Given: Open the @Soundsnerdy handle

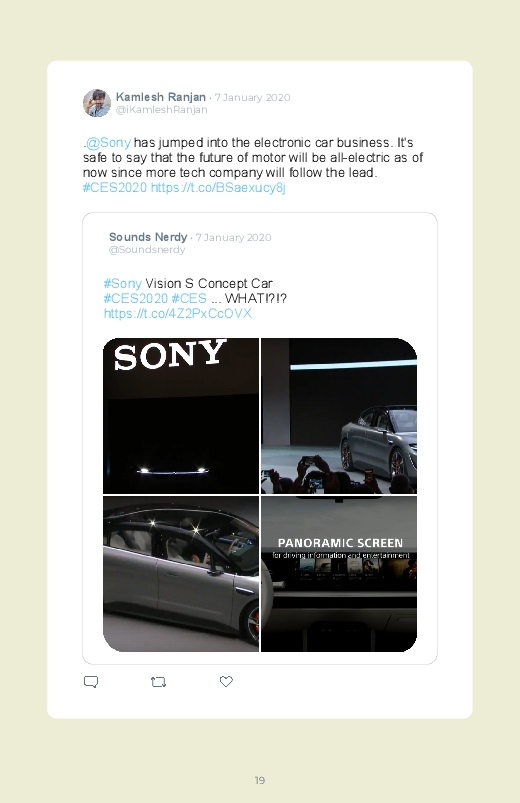Looking at the screenshot, I should [x=147, y=250].
